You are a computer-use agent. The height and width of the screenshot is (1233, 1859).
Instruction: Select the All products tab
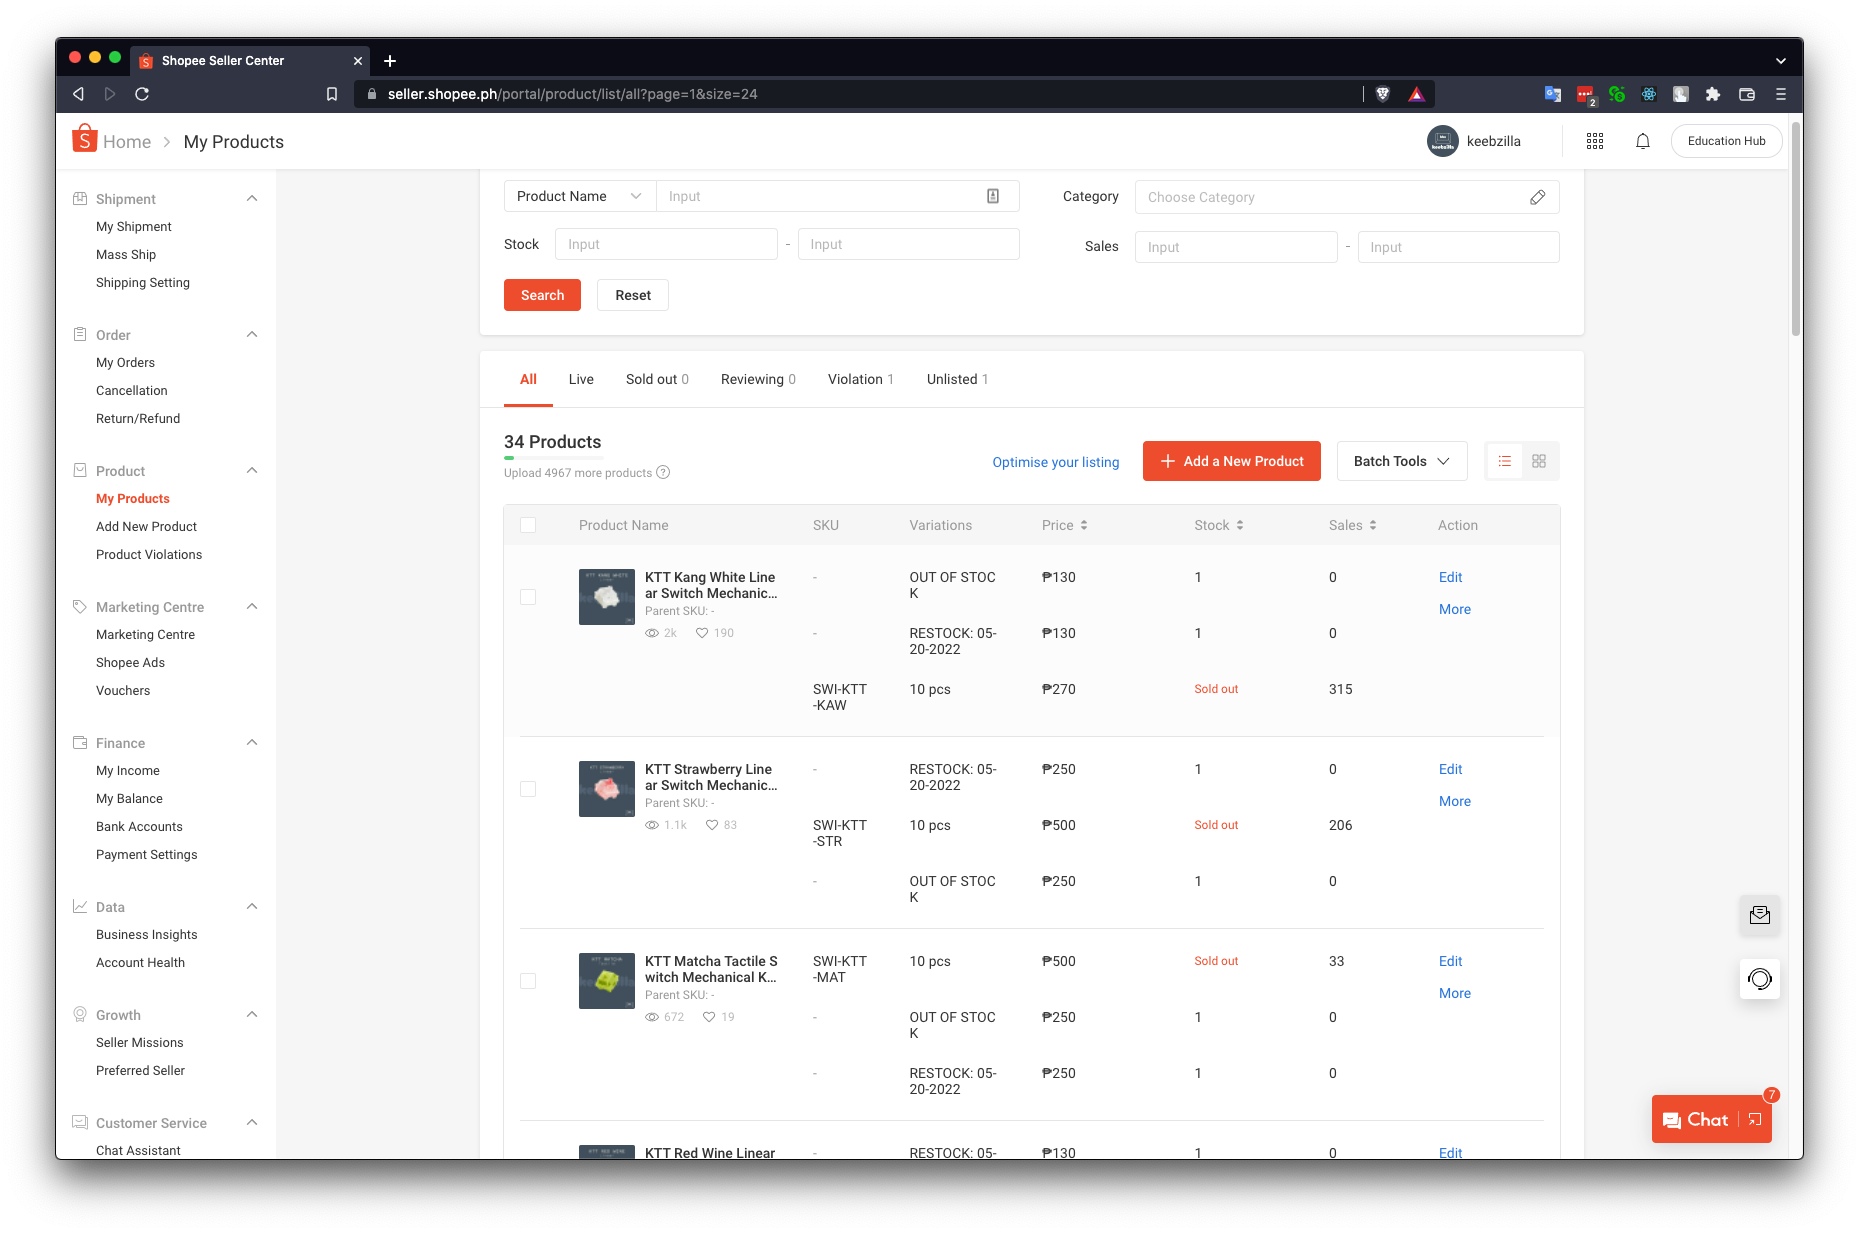coord(528,379)
